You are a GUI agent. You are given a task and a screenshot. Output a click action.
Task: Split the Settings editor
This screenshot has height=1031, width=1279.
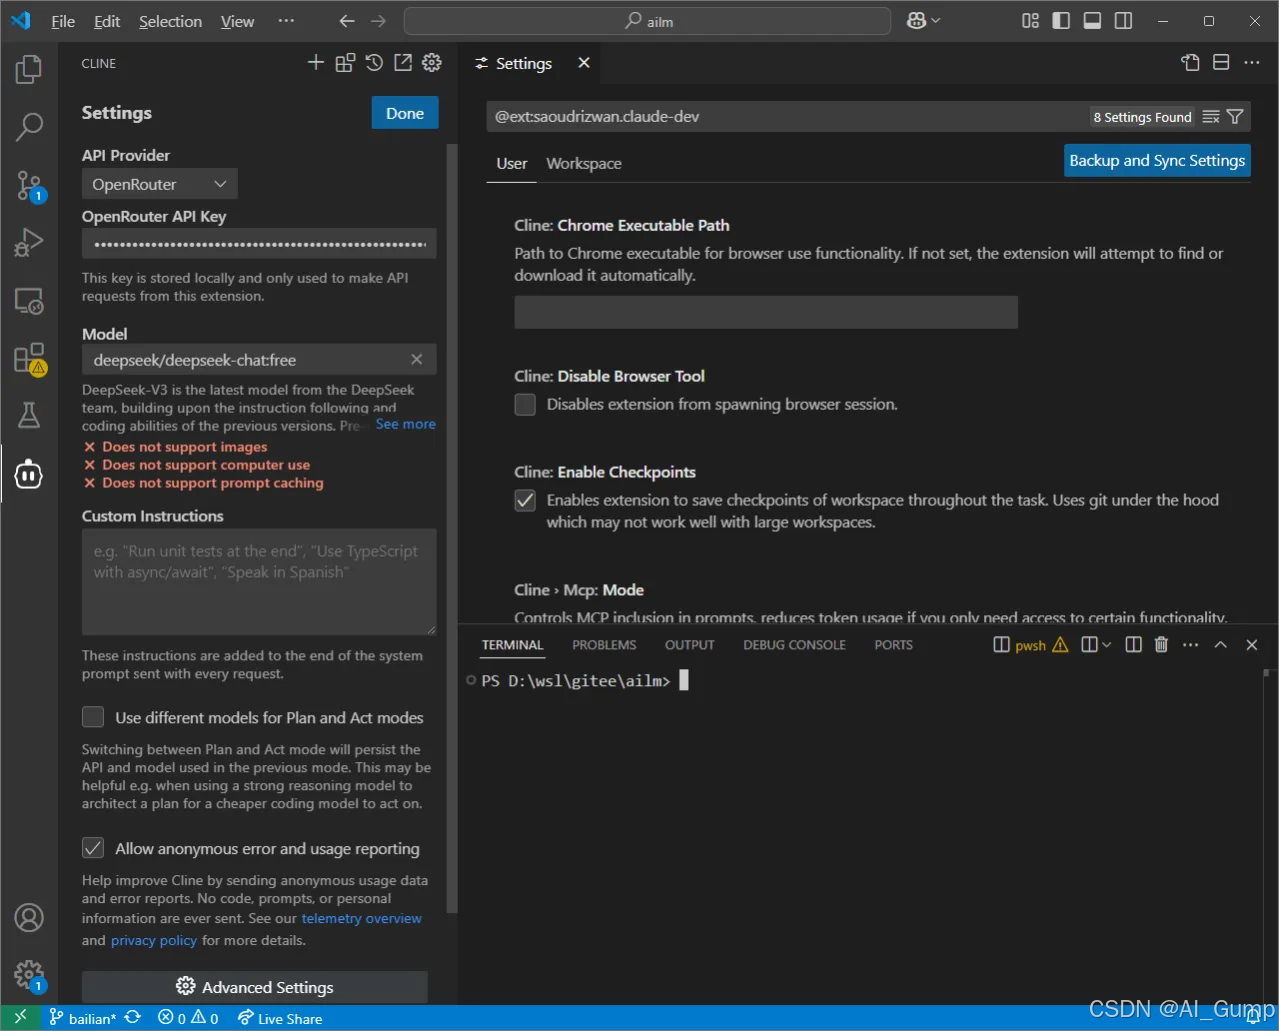(x=1221, y=63)
